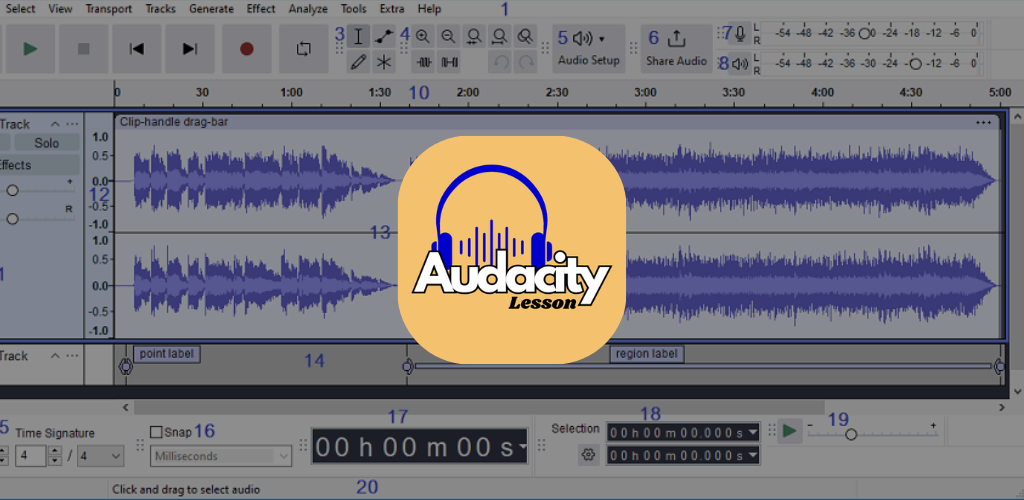This screenshot has width=1024, height=500.
Task: Start playback with the green Play button
Action: 30,49
